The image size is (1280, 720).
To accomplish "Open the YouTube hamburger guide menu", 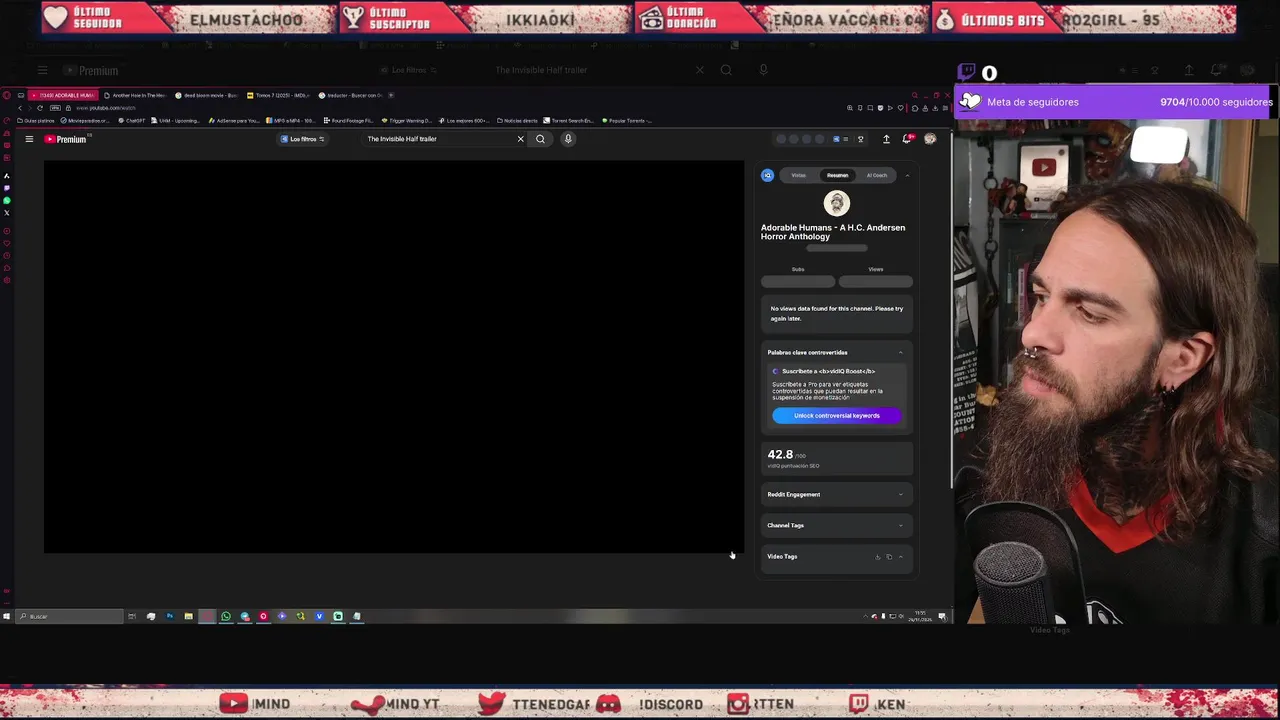I will coord(29,139).
